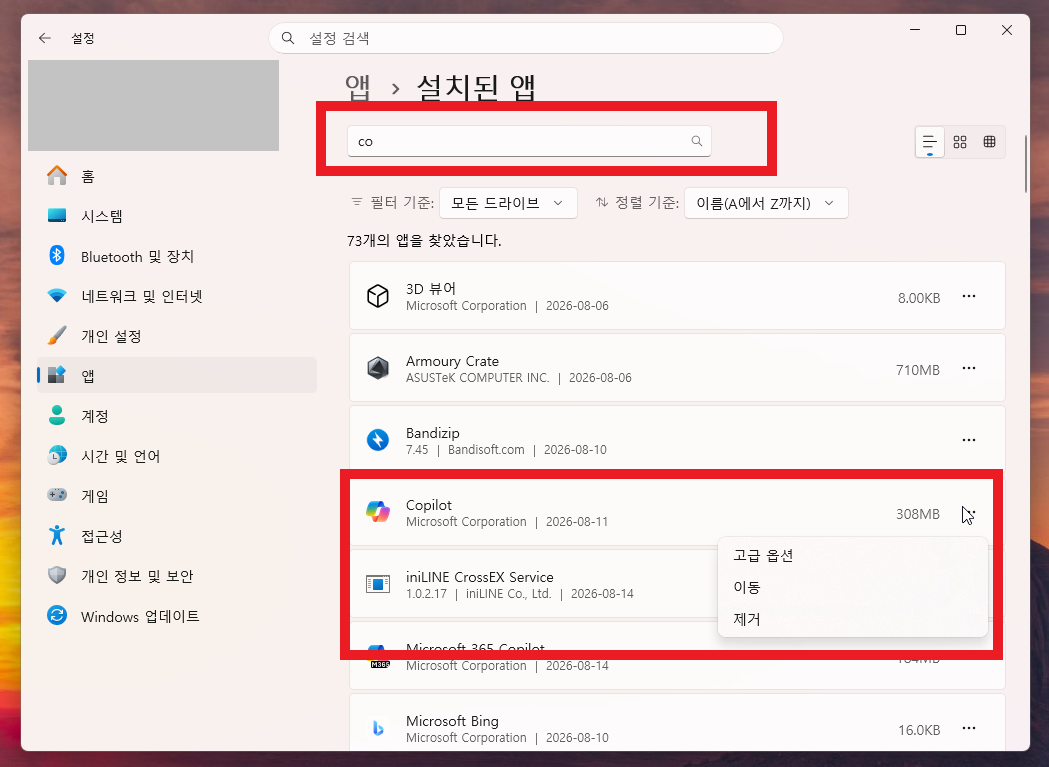Click the app search magnifier icon
The height and width of the screenshot is (767, 1049).
tap(696, 141)
